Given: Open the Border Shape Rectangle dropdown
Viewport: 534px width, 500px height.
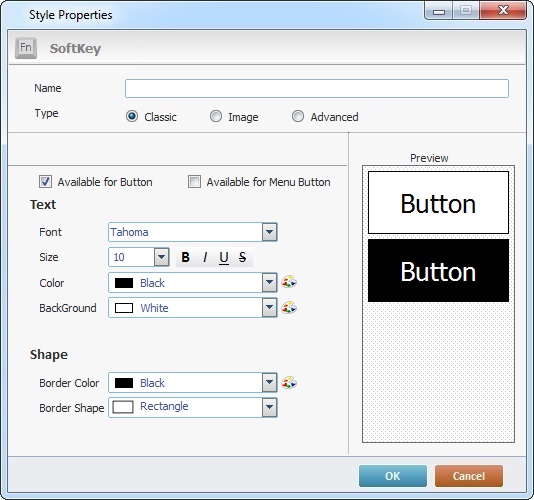Looking at the screenshot, I should pyautogui.click(x=193, y=407).
